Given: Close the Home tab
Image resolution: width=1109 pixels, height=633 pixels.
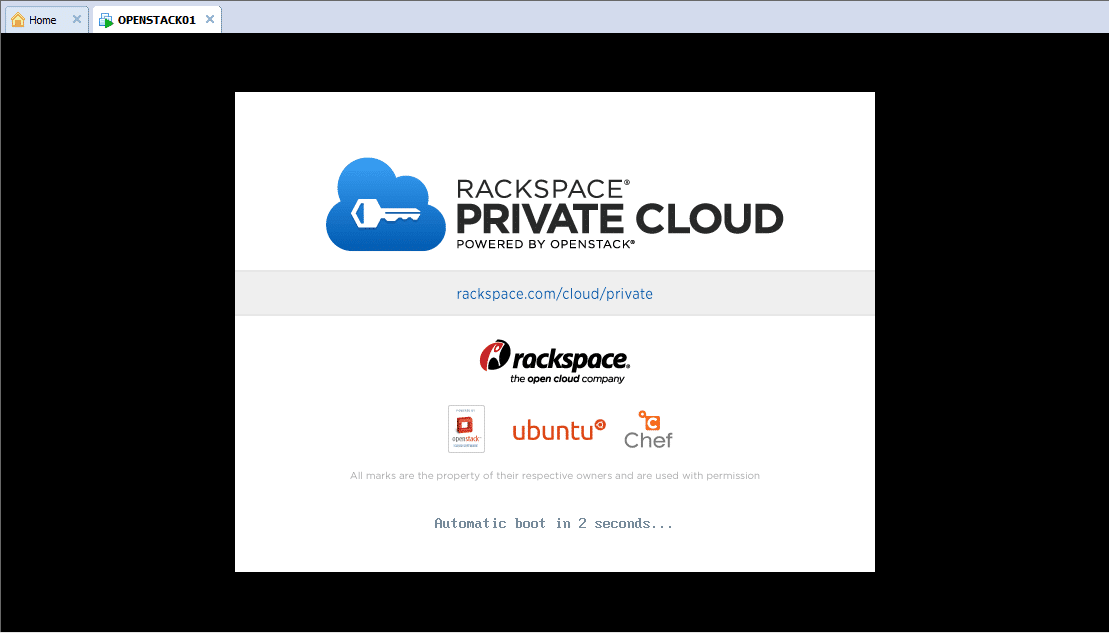Looking at the screenshot, I should click(77, 19).
